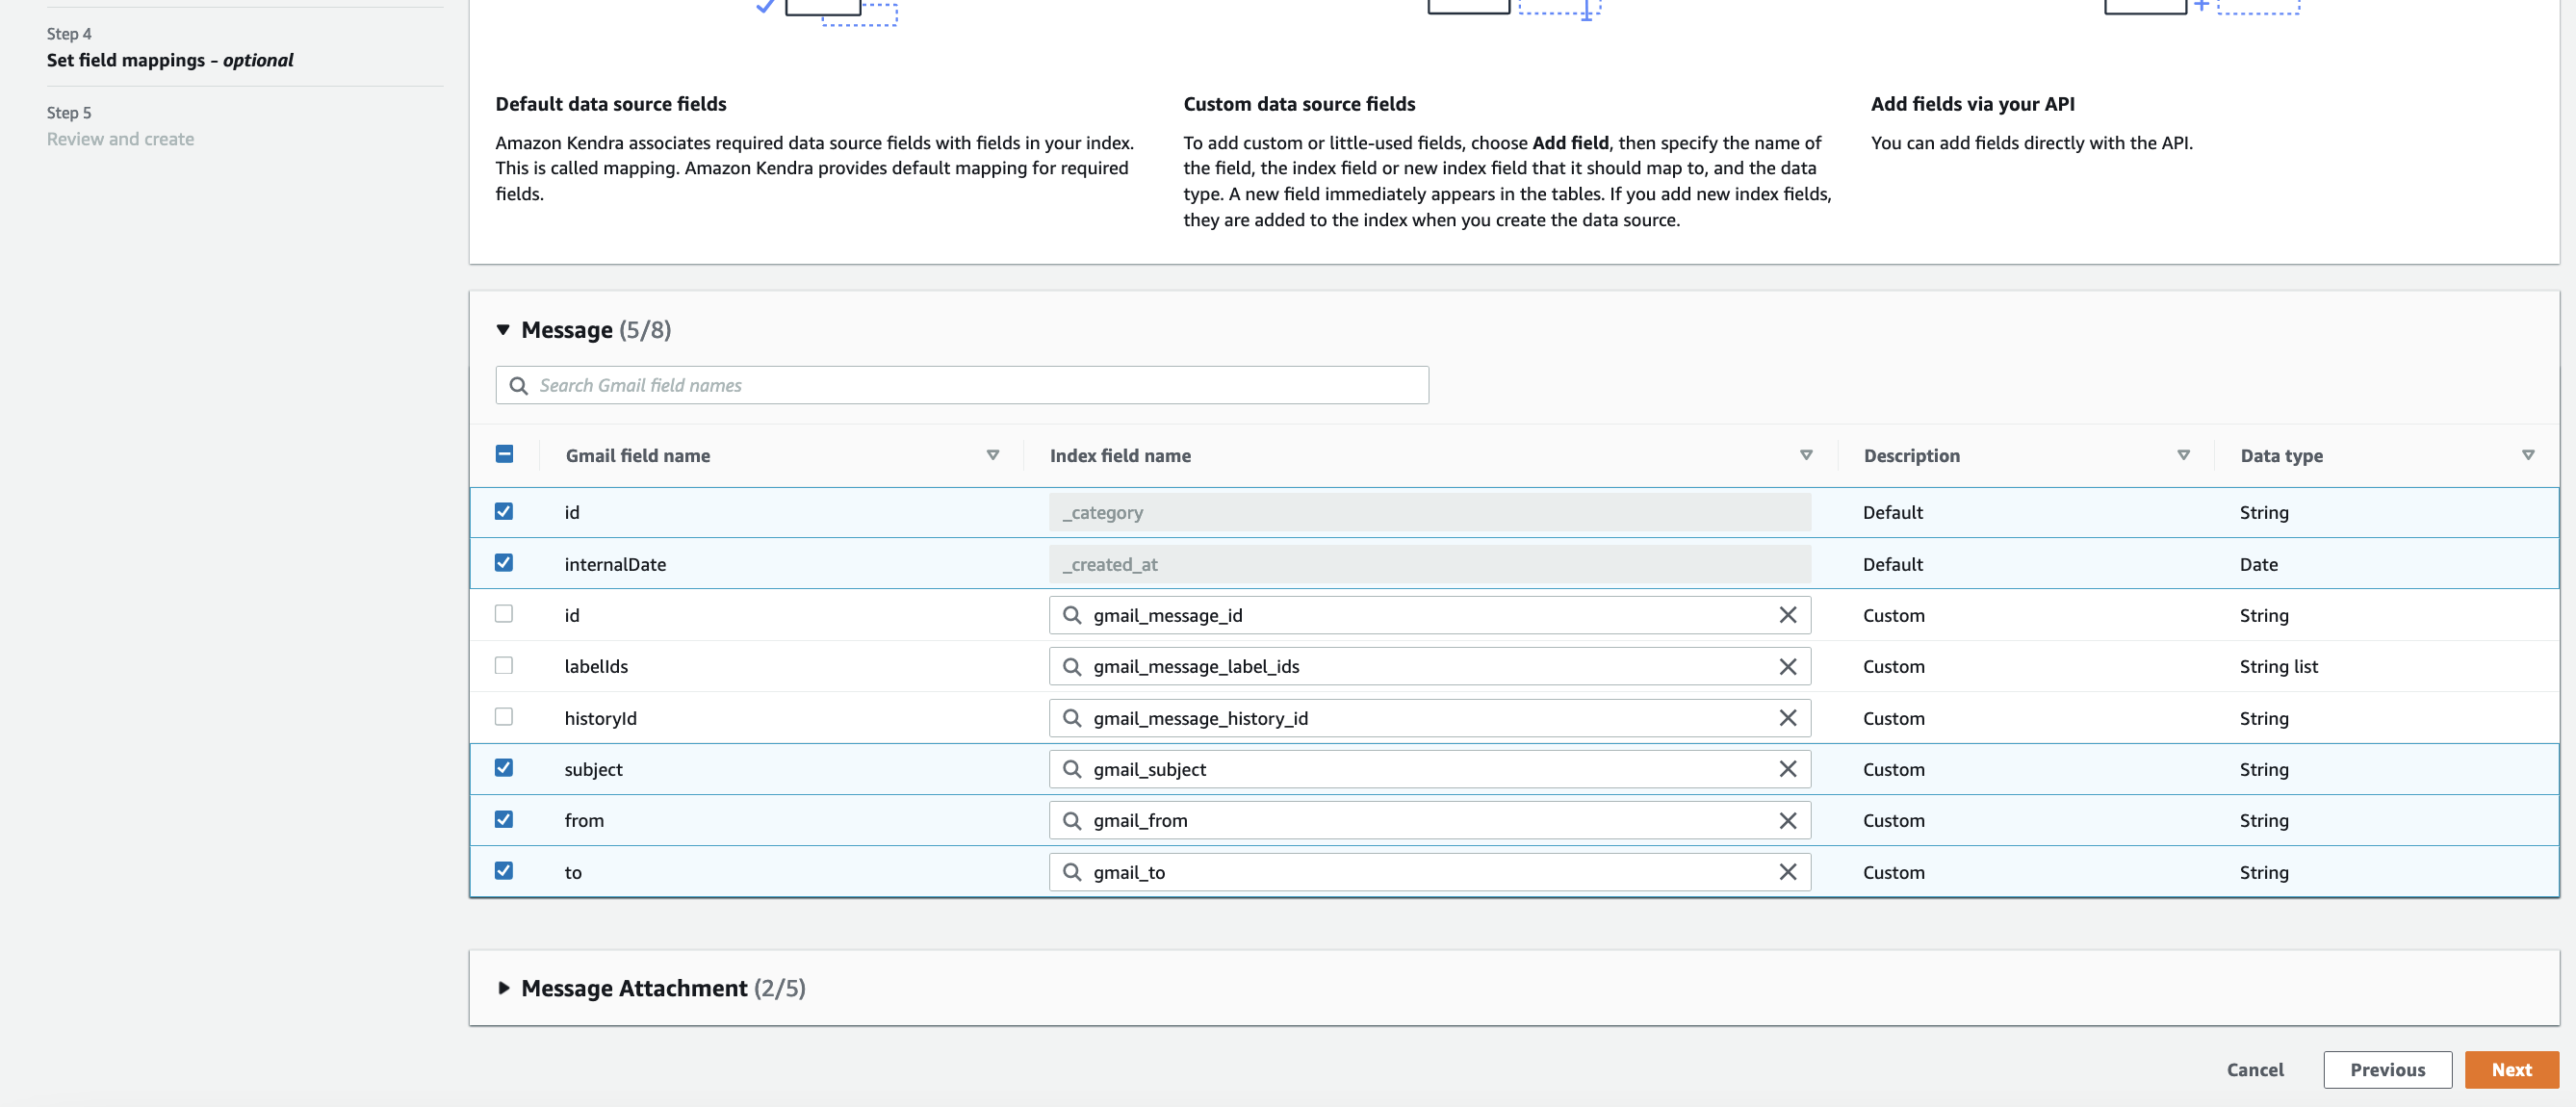
Task: Collapse the Message section
Action: click(503, 330)
